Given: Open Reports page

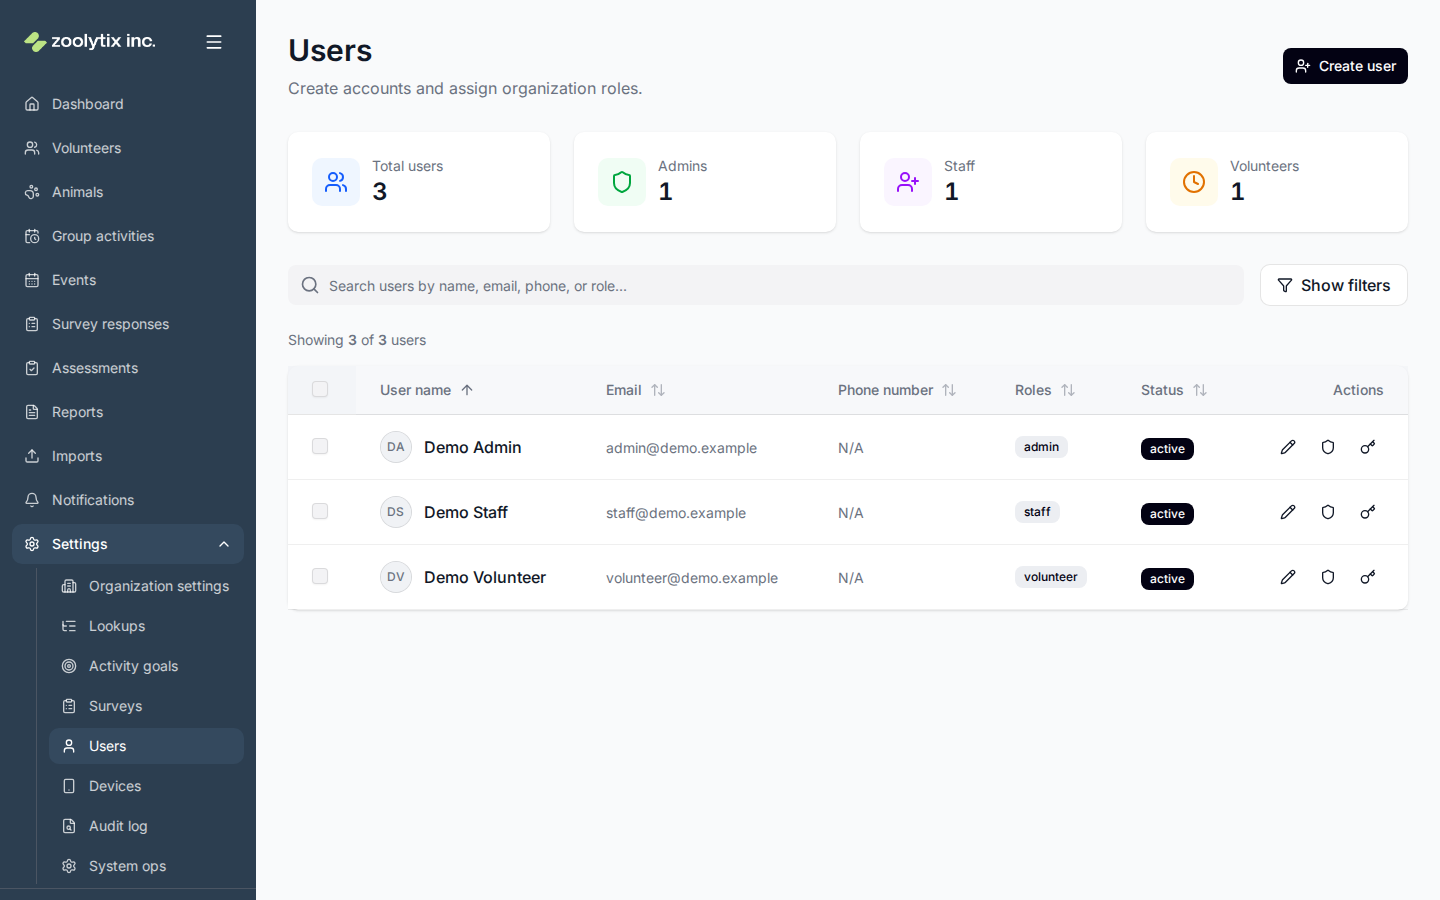Looking at the screenshot, I should (128, 412).
